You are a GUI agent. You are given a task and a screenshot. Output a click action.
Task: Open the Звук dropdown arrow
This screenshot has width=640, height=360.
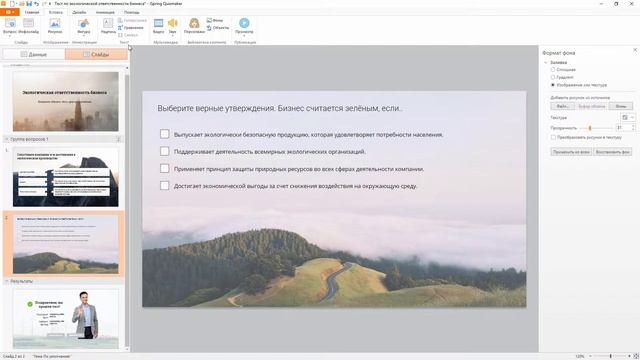[x=173, y=36]
